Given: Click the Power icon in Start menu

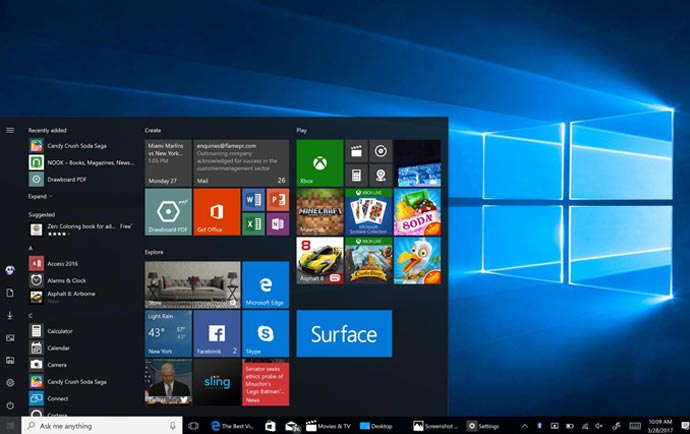Looking at the screenshot, I should pyautogui.click(x=10, y=405).
